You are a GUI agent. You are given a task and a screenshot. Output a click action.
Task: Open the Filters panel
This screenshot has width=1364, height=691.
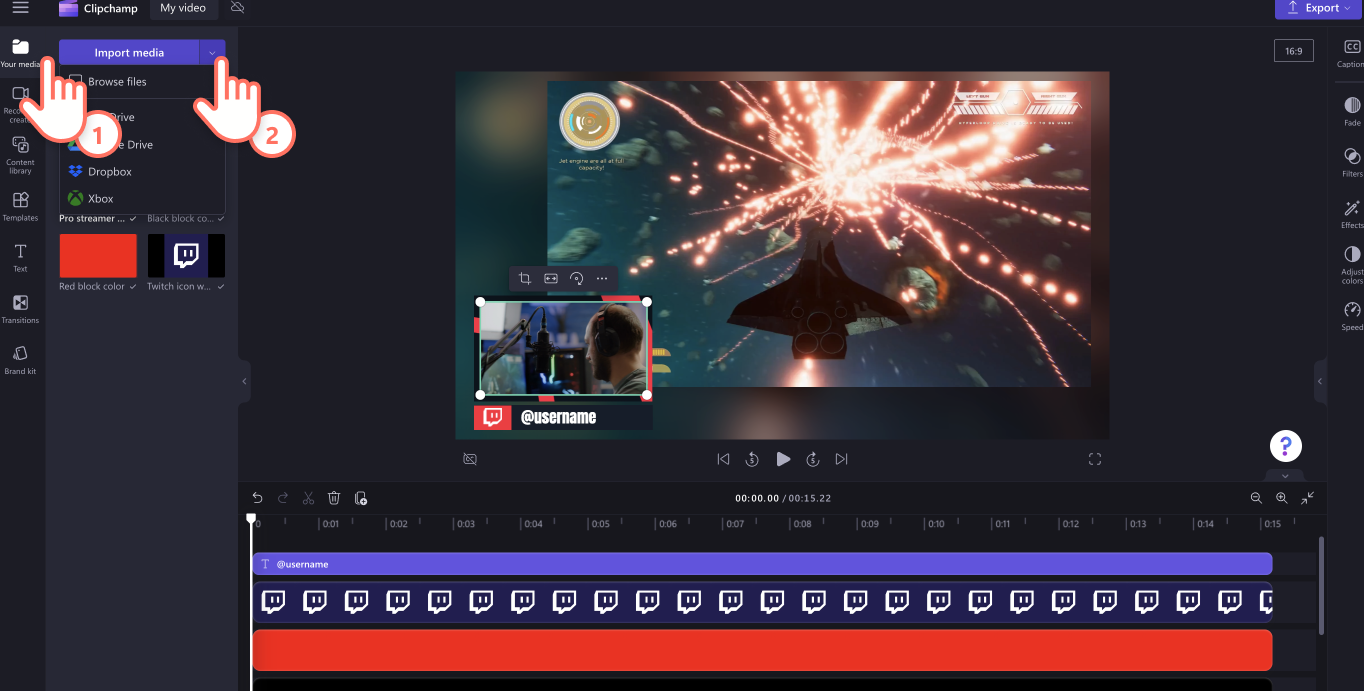tap(1352, 162)
